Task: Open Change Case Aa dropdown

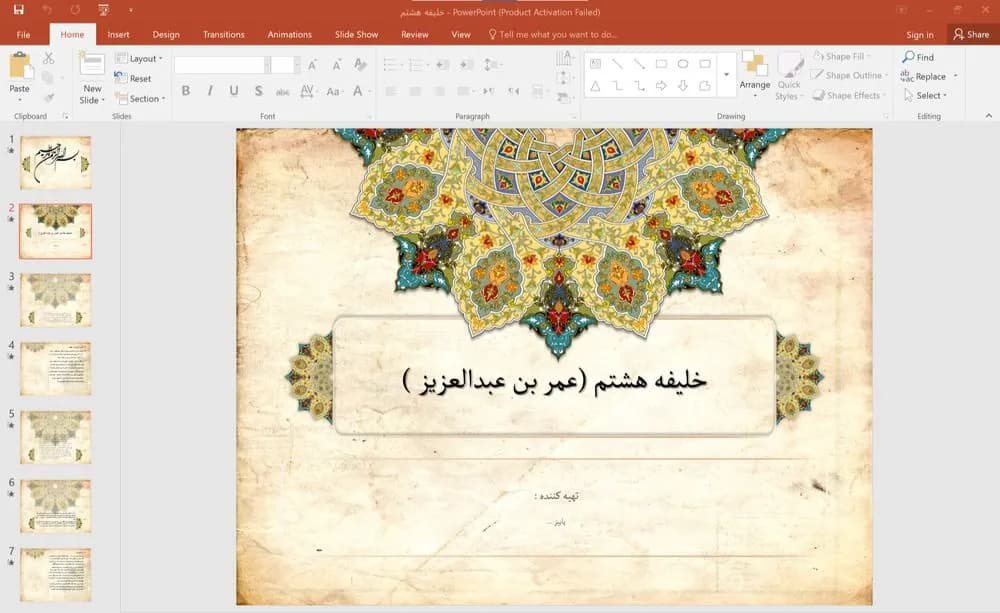Action: pyautogui.click(x=334, y=91)
